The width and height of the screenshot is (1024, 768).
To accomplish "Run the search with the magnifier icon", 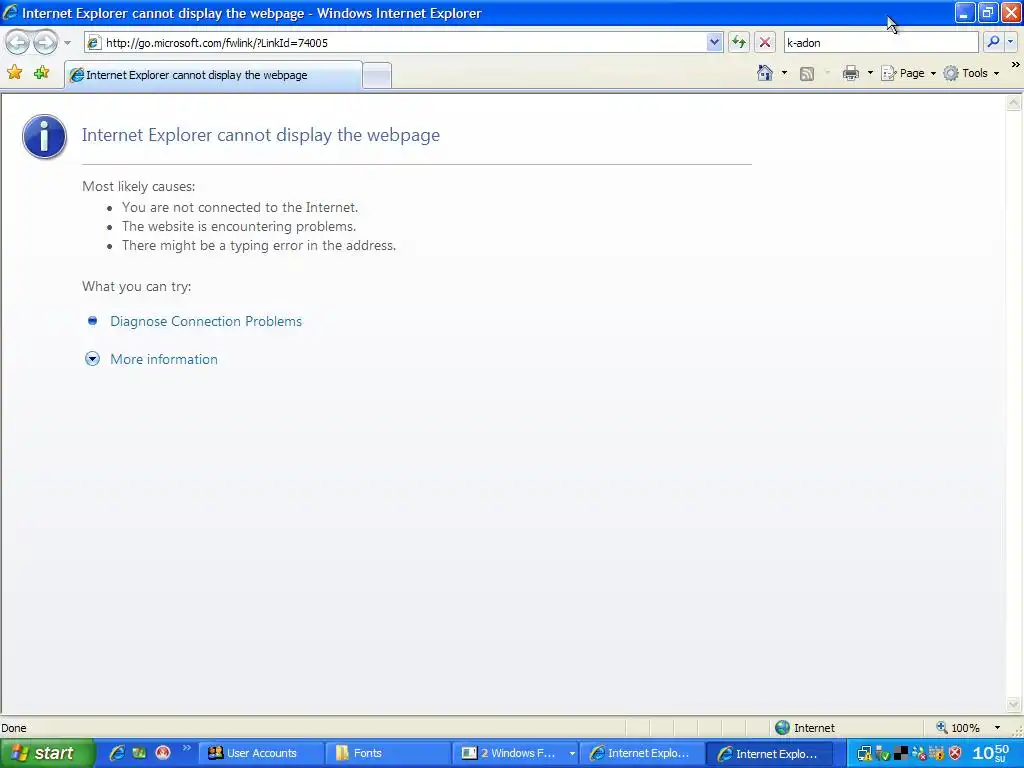I will [993, 42].
